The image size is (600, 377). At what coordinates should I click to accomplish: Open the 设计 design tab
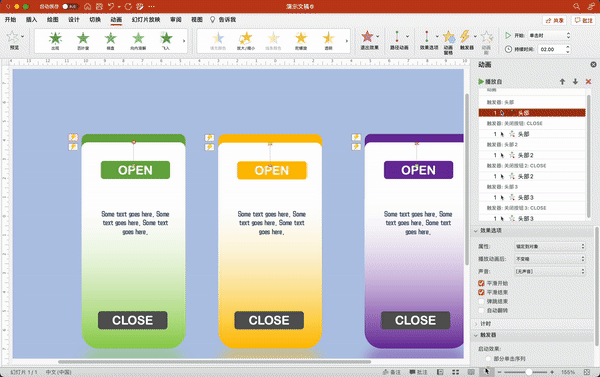pos(73,20)
